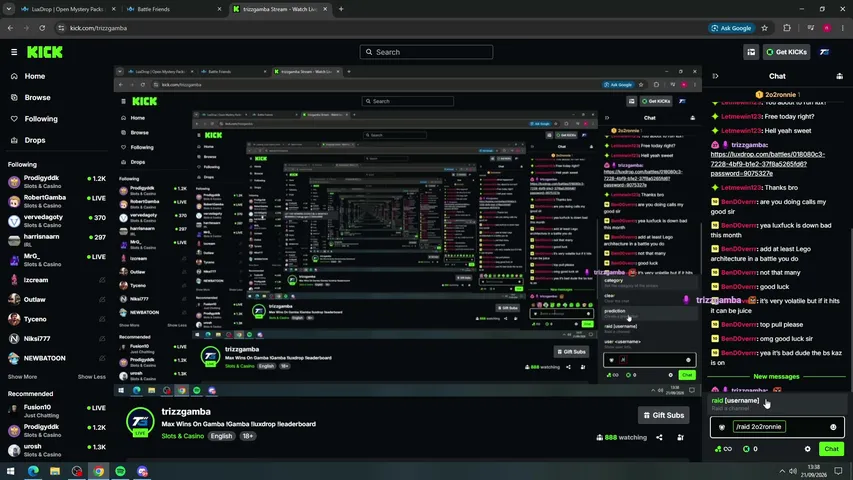Open RobertGamba in the Following list
The height and width of the screenshot is (480, 853).
pyautogui.click(x=57, y=201)
